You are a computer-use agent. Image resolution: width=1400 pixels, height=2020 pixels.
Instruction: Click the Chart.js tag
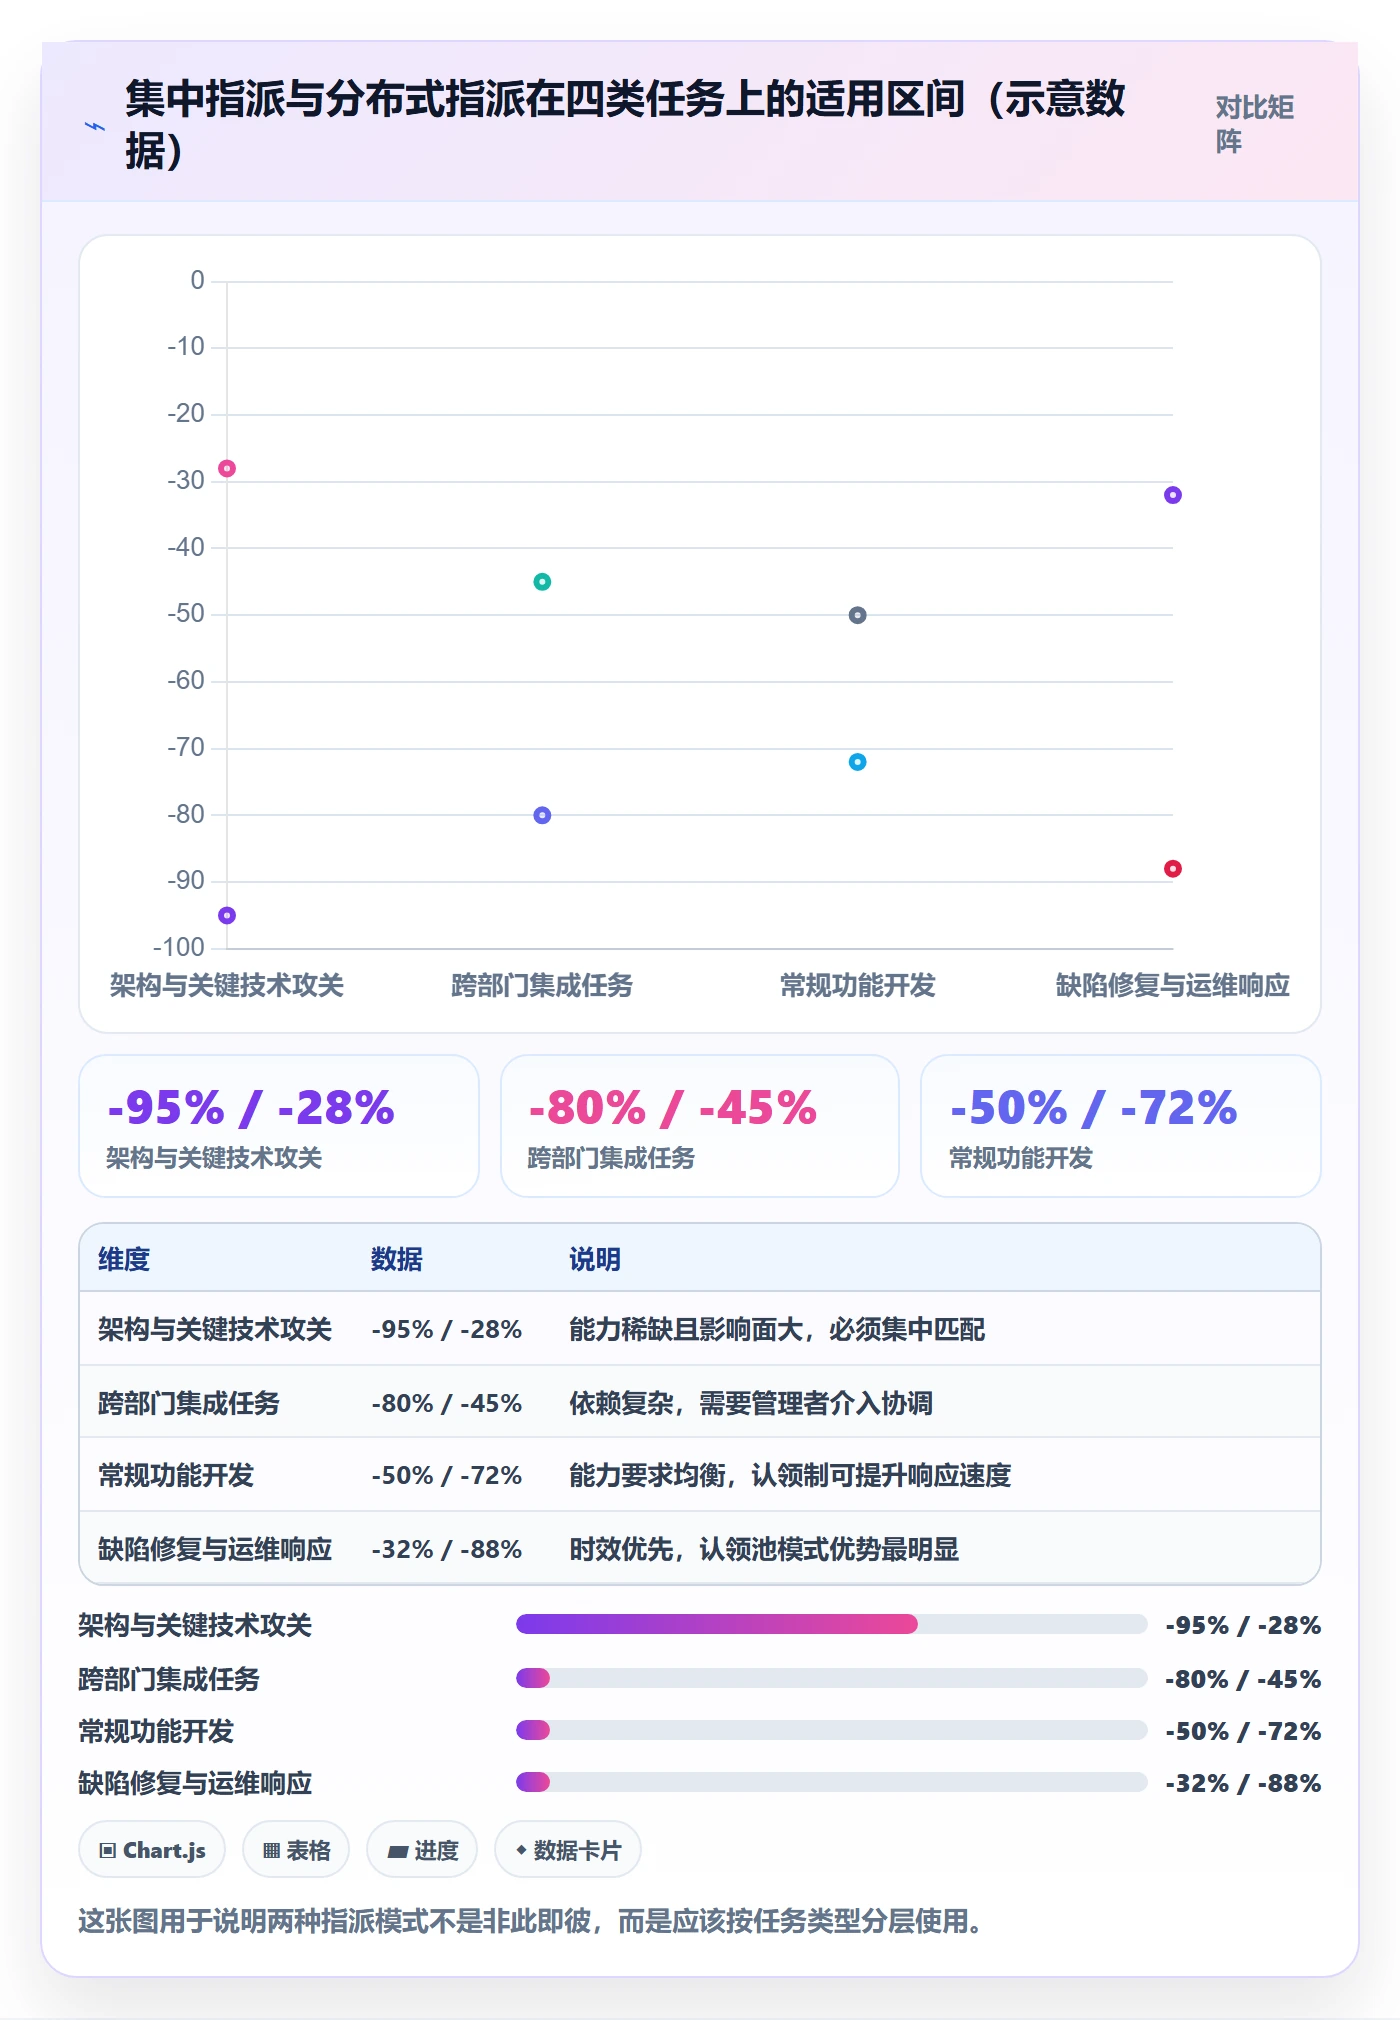[x=152, y=1850]
